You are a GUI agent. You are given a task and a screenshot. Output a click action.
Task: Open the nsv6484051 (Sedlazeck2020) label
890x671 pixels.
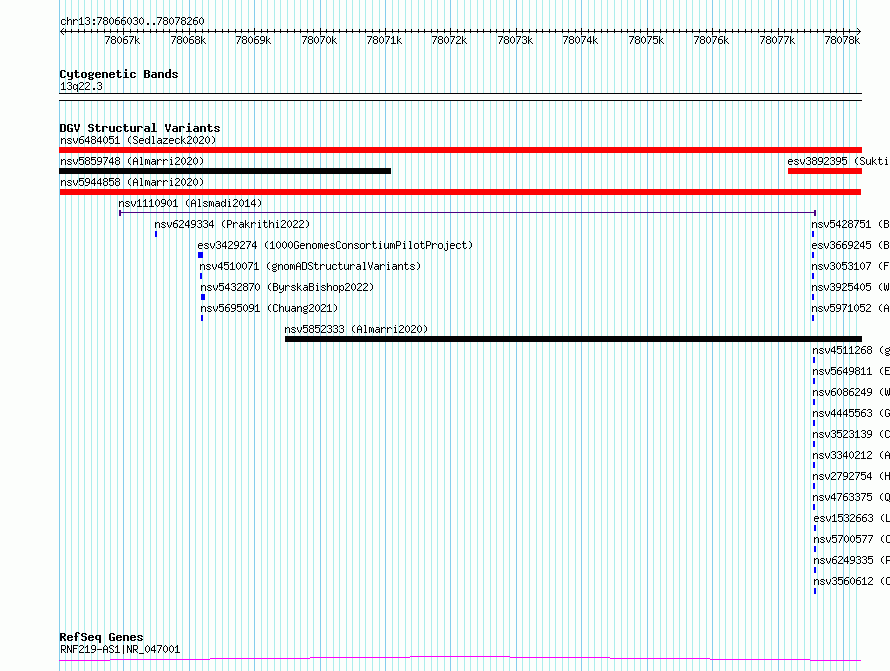138,140
